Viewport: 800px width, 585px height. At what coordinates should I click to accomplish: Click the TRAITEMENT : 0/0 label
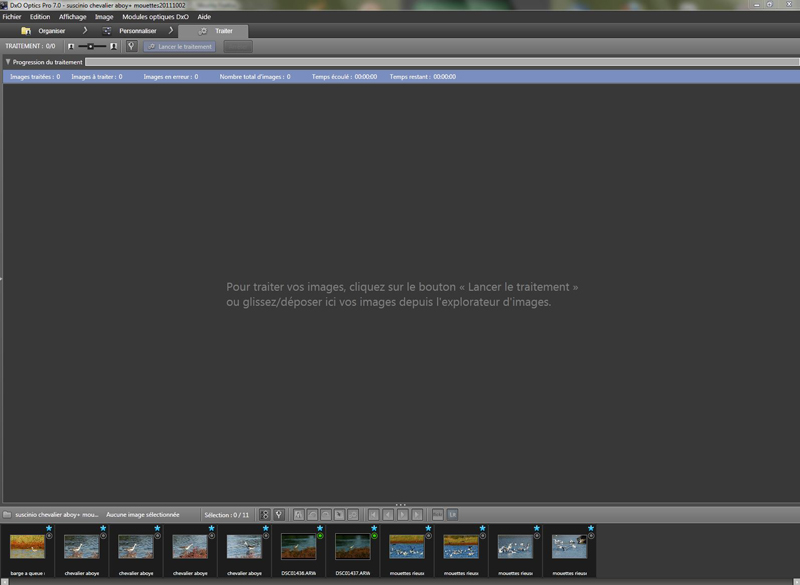tap(30, 46)
